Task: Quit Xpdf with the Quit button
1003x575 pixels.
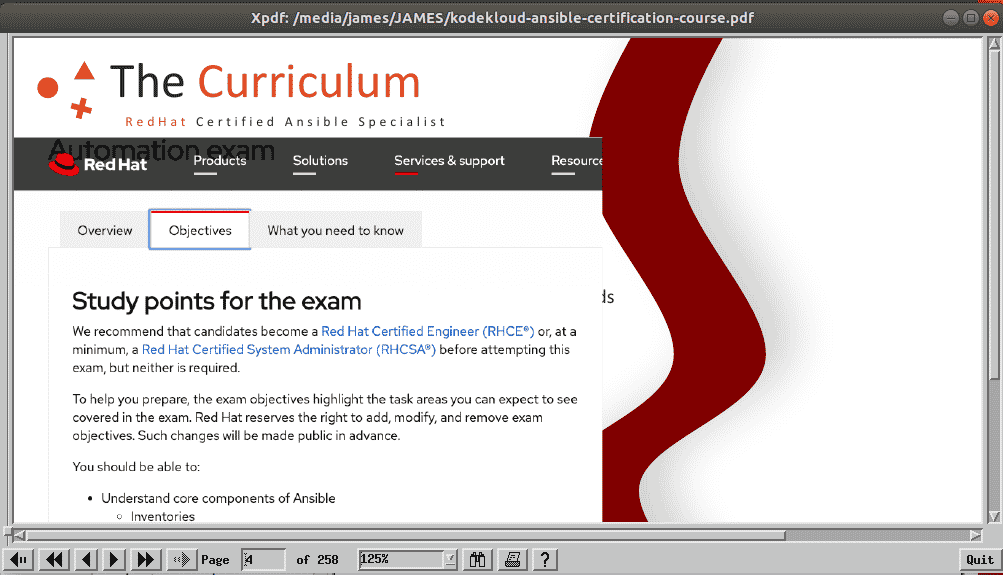Action: click(979, 560)
